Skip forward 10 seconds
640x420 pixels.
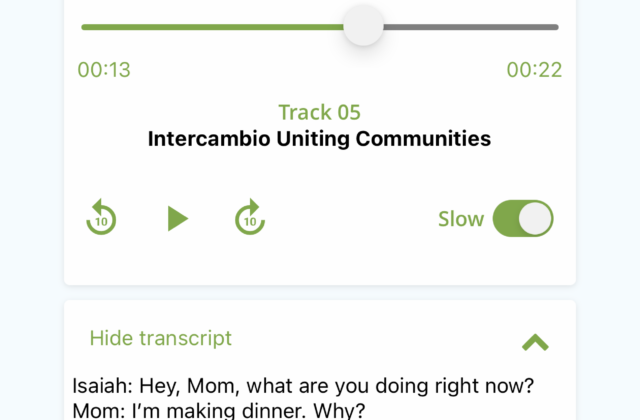click(250, 217)
